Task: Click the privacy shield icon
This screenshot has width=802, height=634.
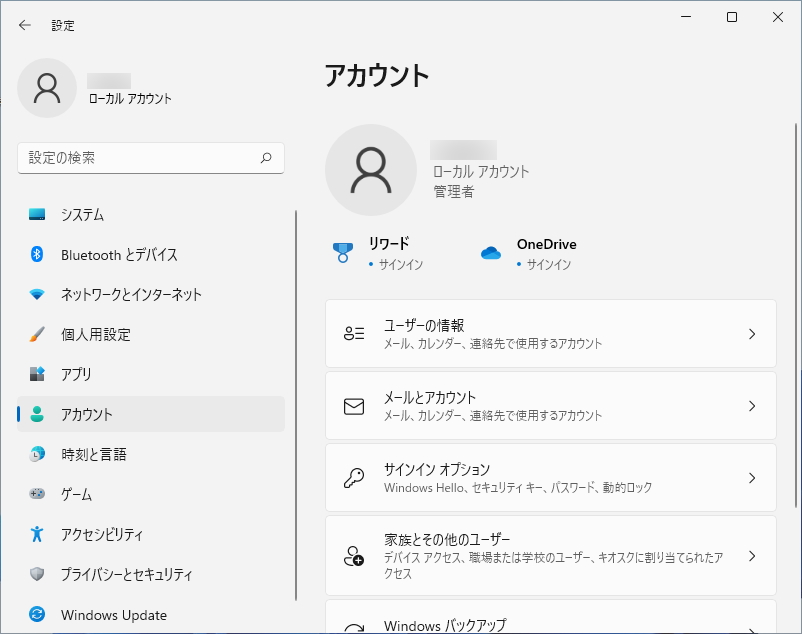Action: coord(37,574)
